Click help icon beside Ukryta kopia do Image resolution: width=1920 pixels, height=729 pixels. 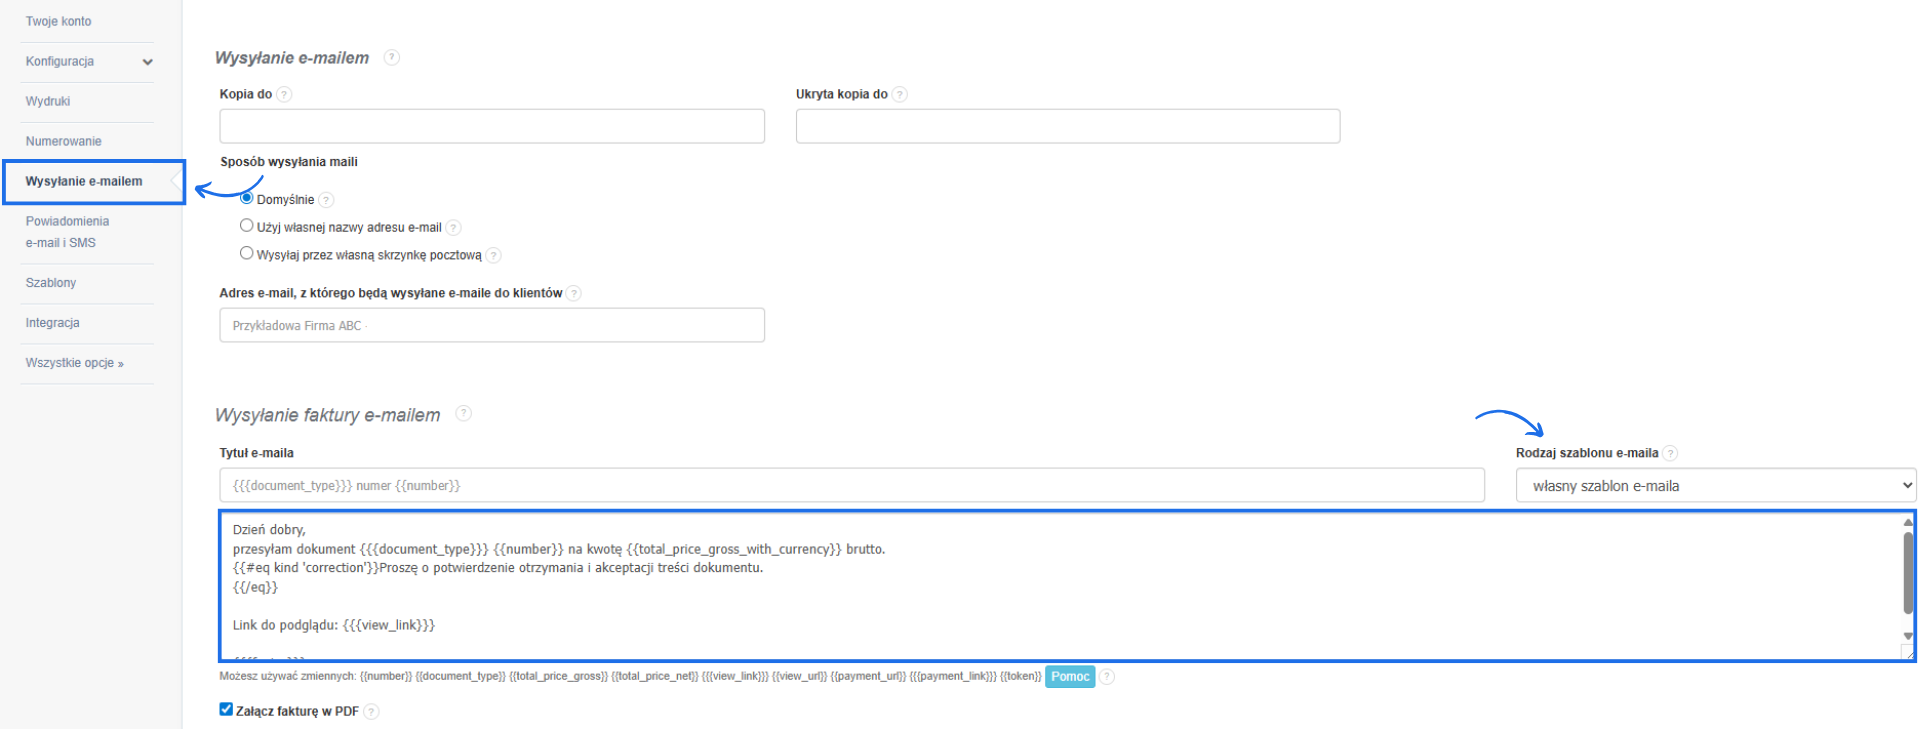(x=900, y=94)
